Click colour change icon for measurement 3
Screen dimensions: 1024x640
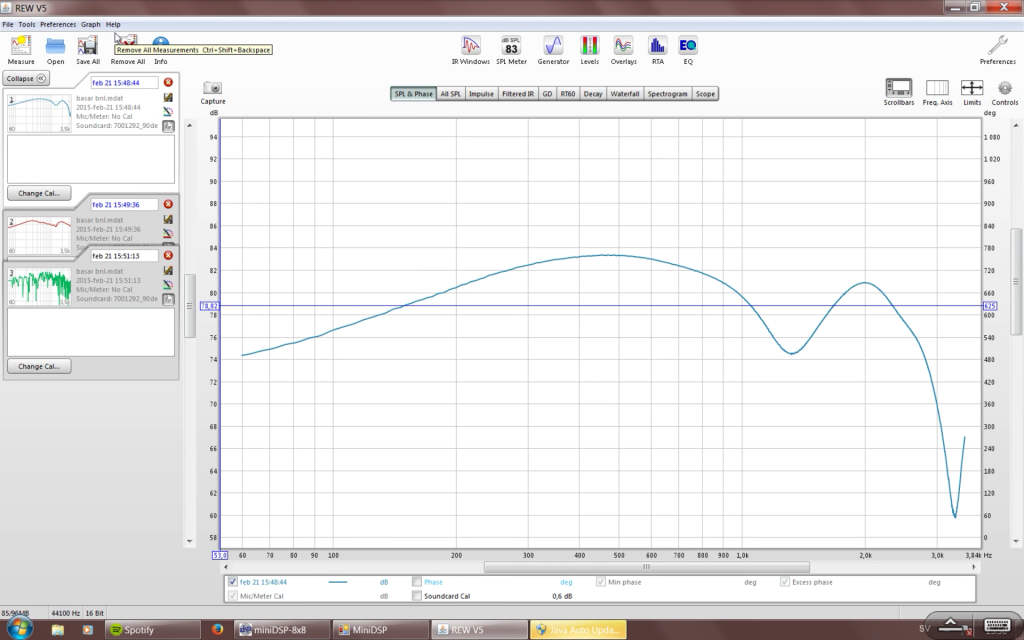(168, 285)
